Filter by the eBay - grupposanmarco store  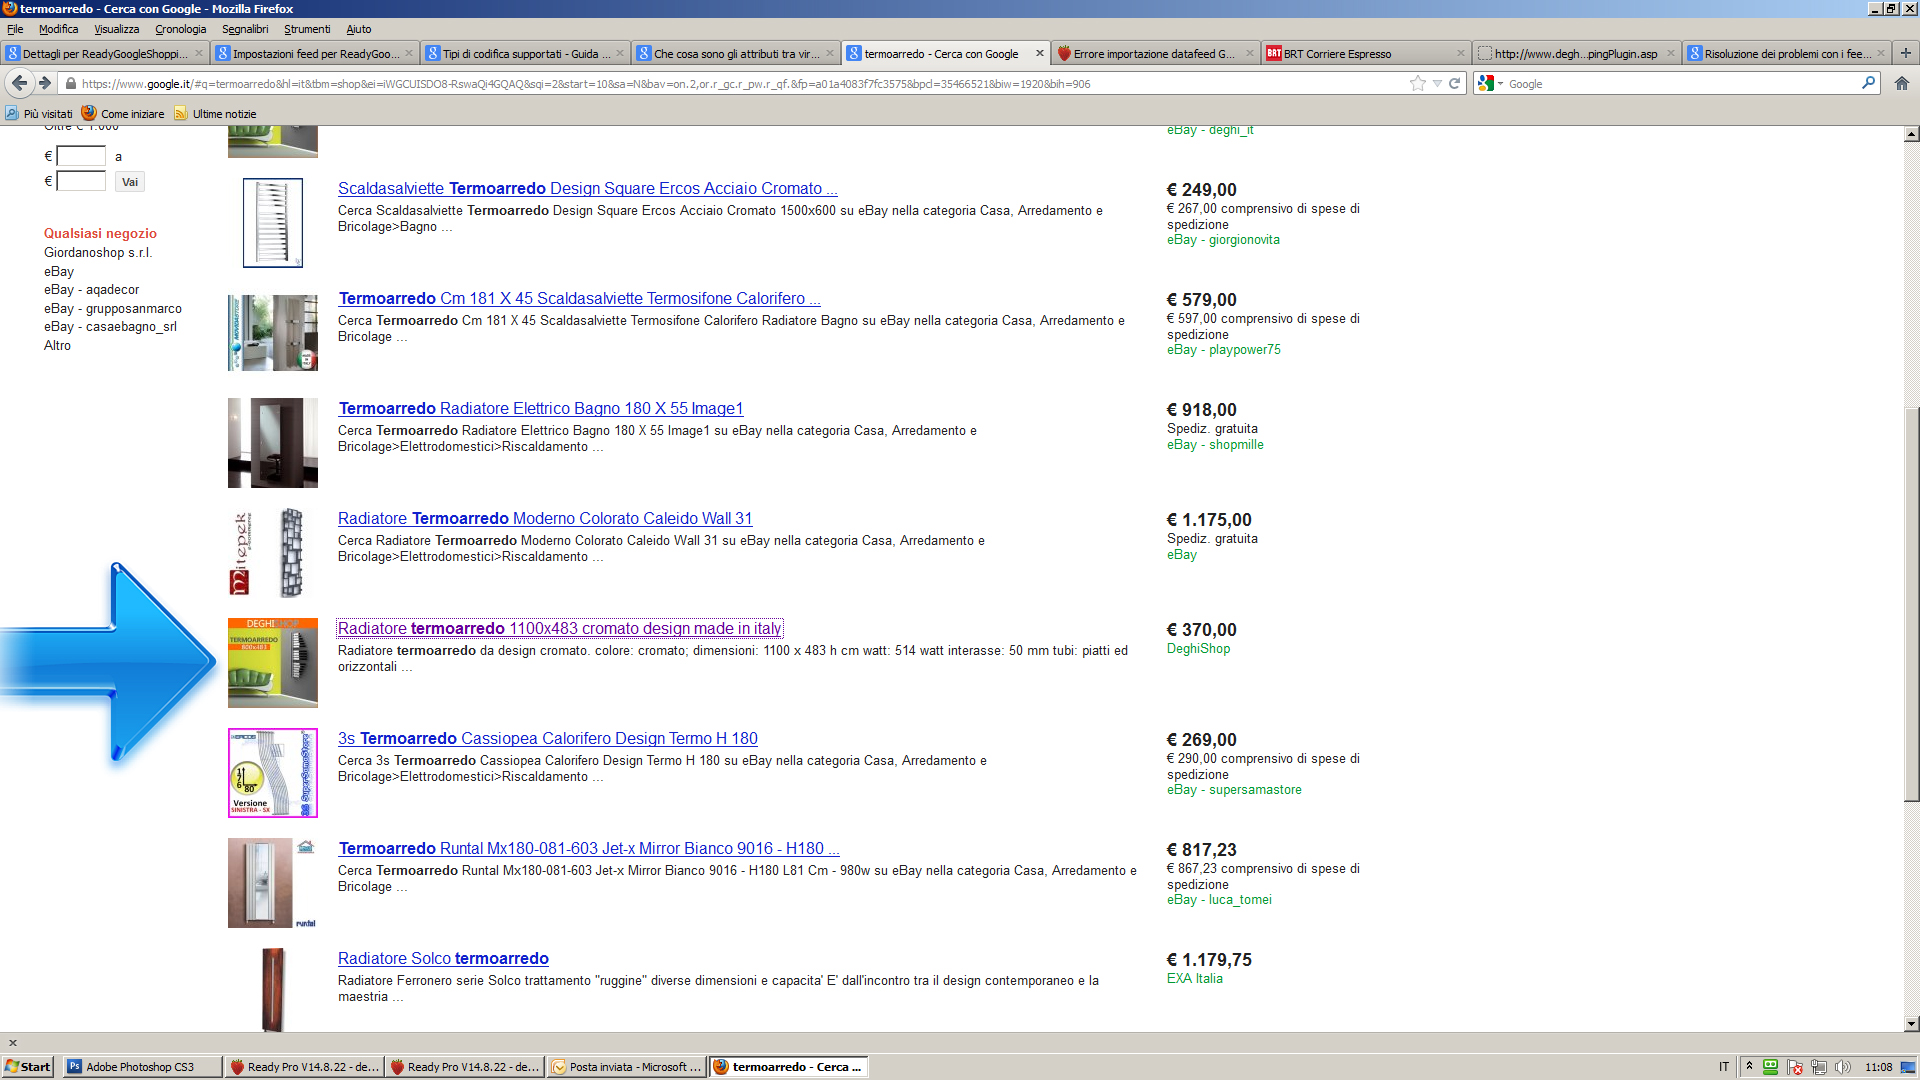tap(113, 309)
